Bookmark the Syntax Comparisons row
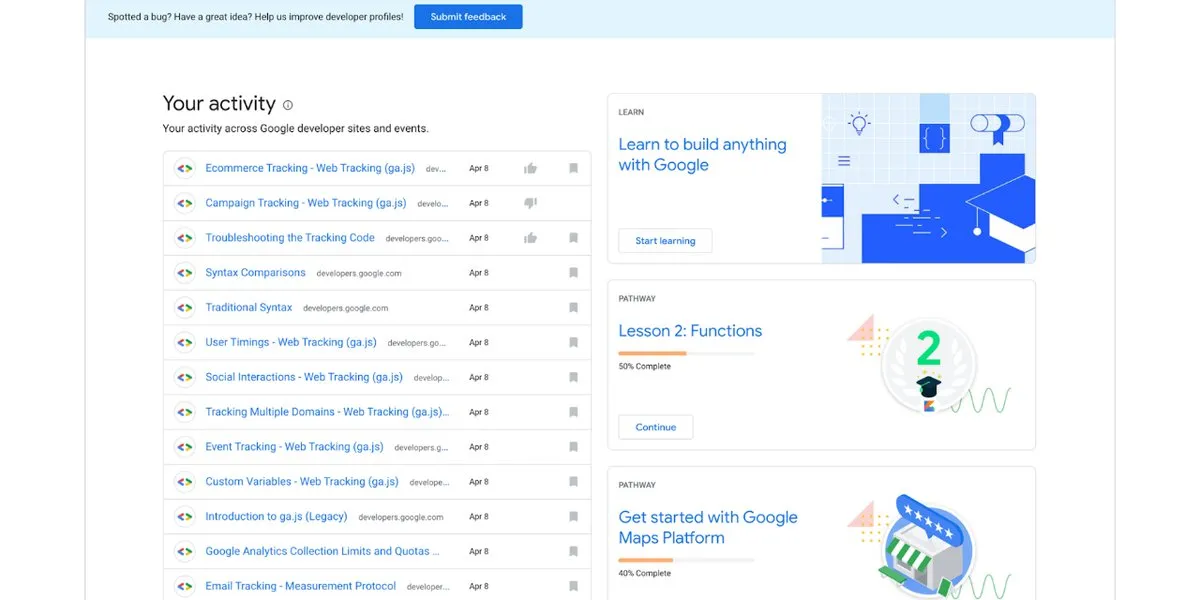 (x=574, y=273)
